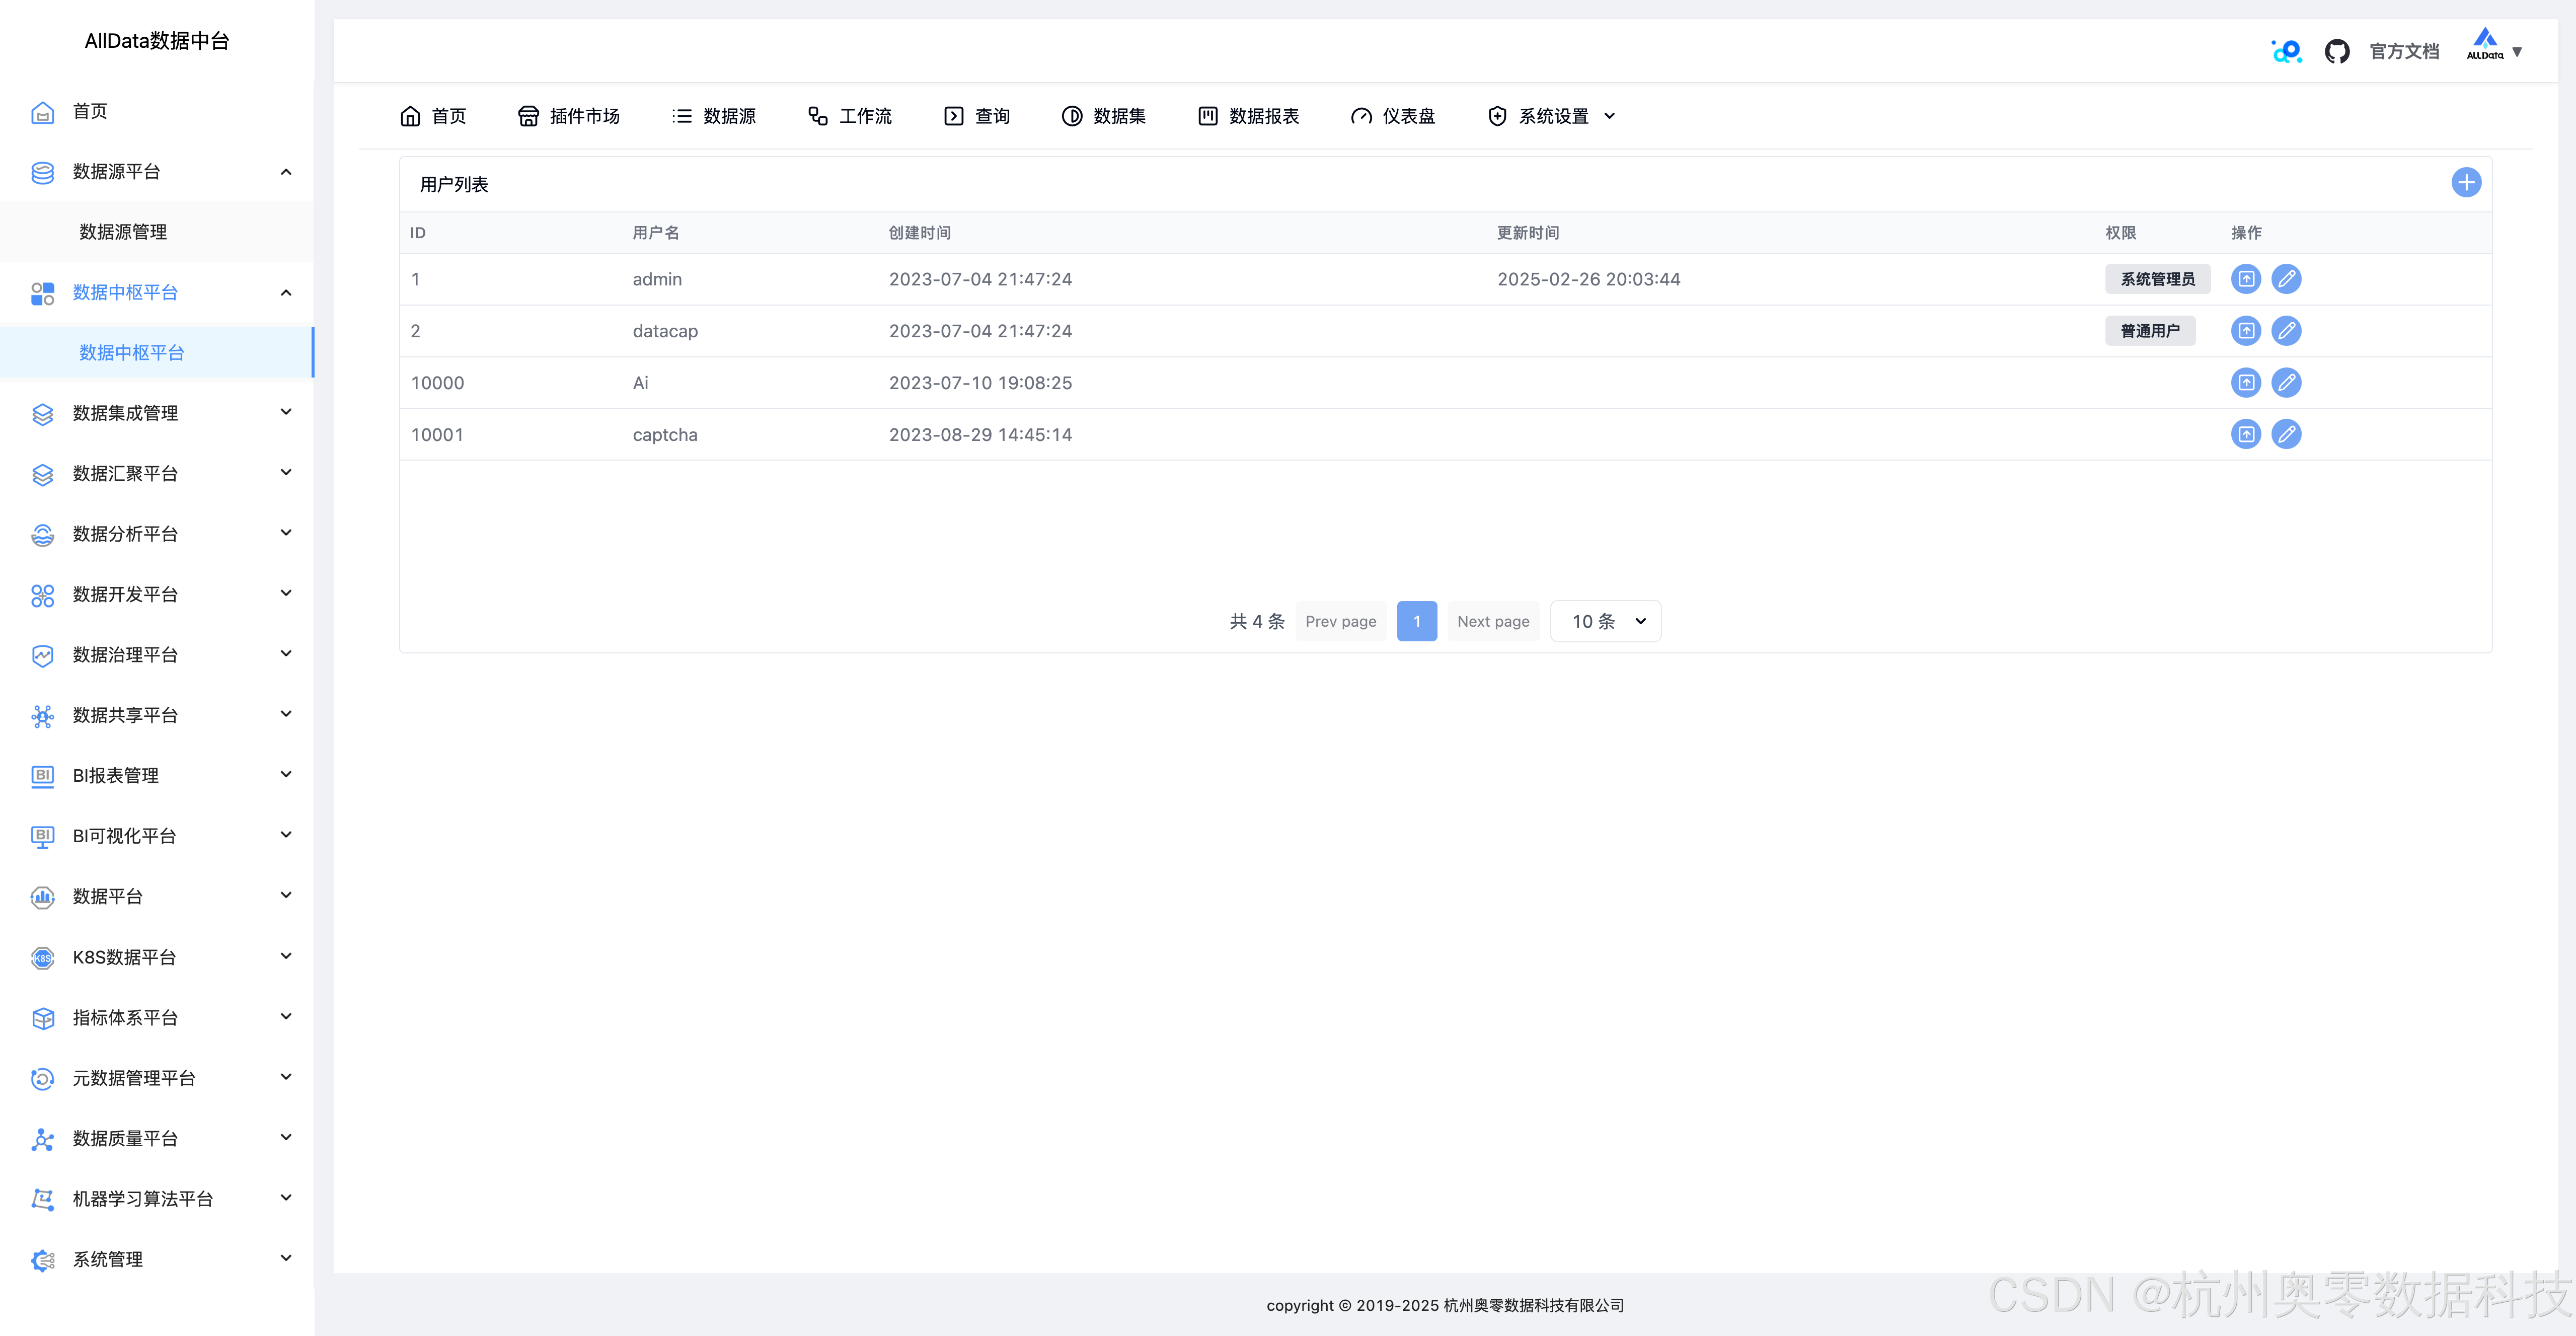Click the 创建时间 column header

(x=919, y=233)
